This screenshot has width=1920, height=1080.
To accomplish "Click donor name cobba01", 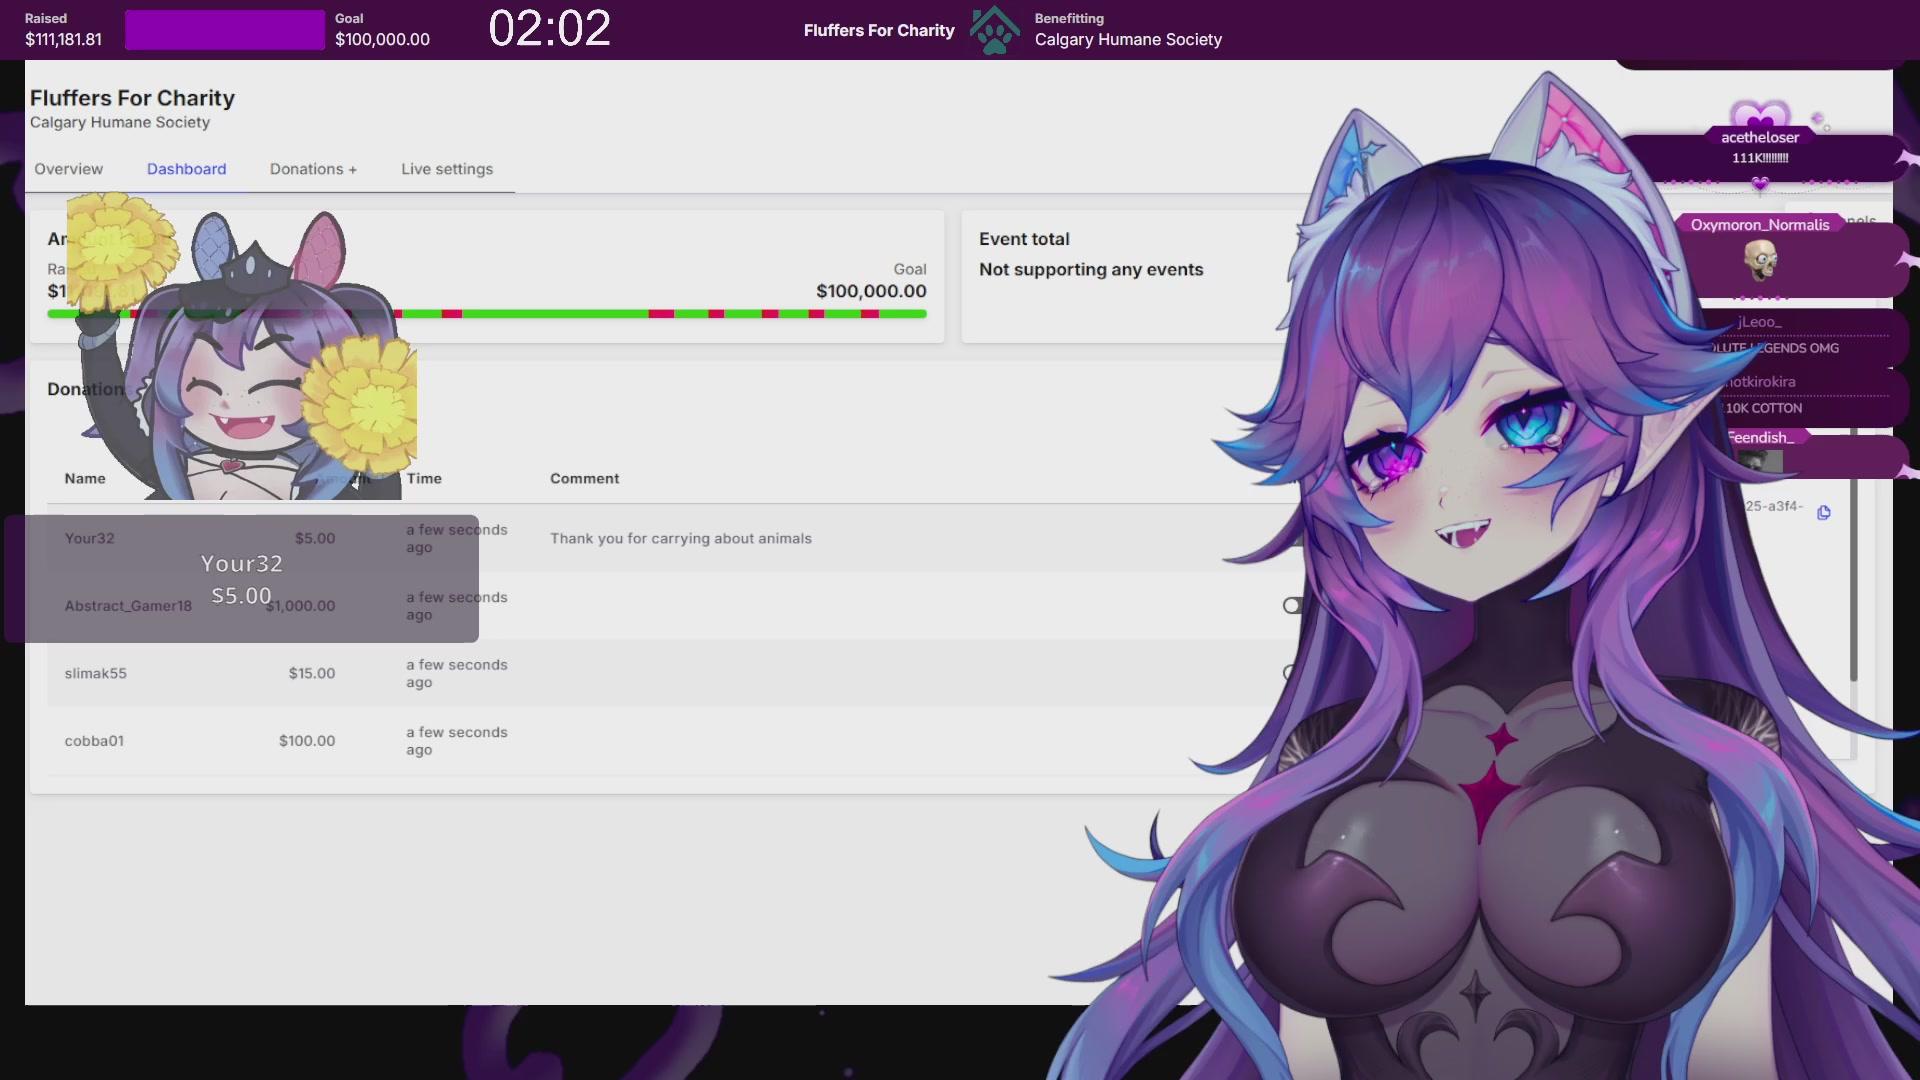I will 94,741.
